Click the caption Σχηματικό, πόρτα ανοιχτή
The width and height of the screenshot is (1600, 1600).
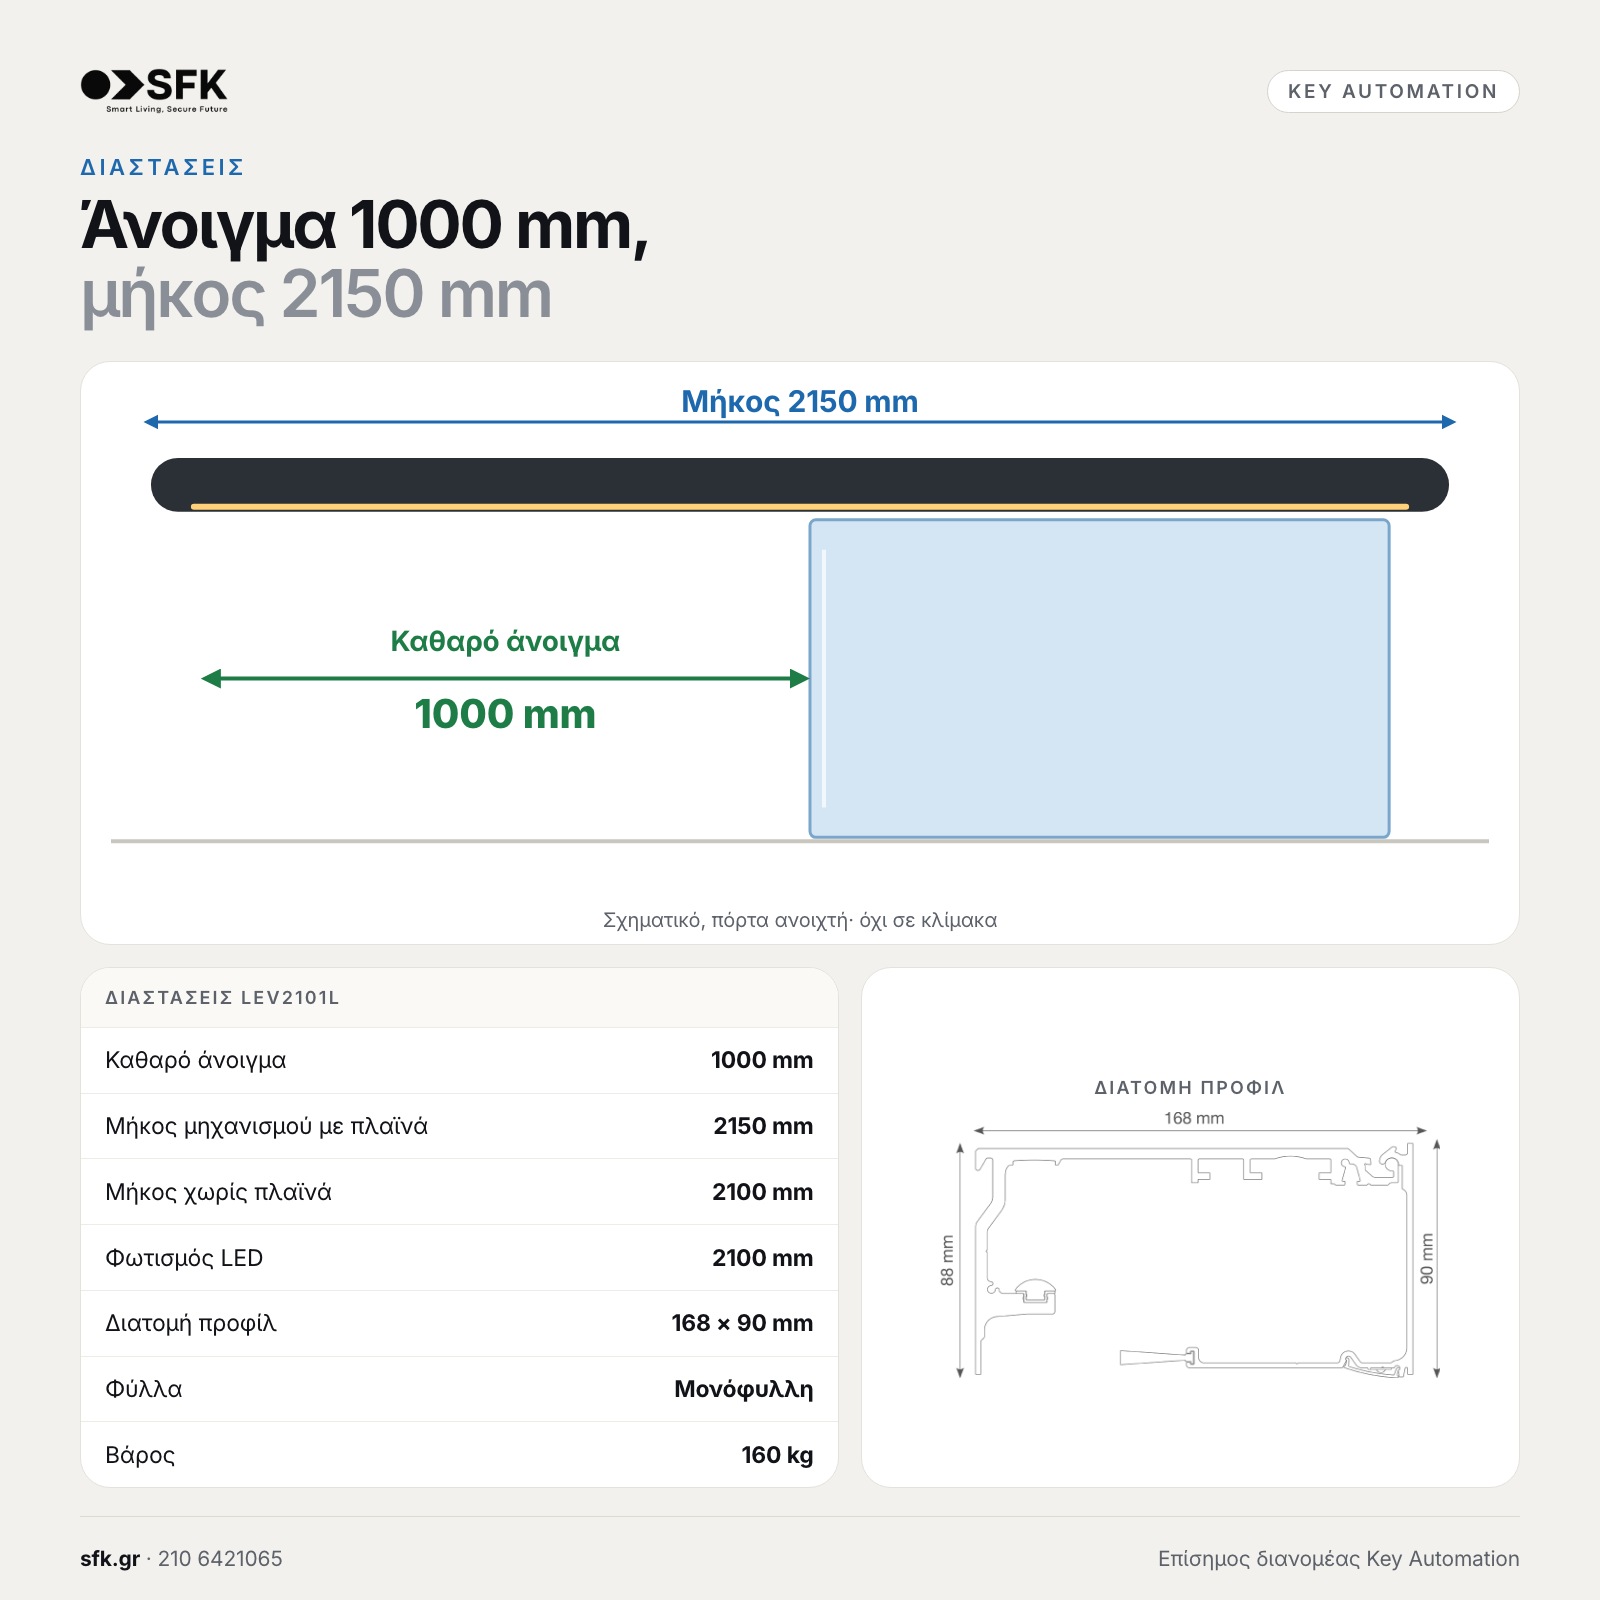click(800, 920)
